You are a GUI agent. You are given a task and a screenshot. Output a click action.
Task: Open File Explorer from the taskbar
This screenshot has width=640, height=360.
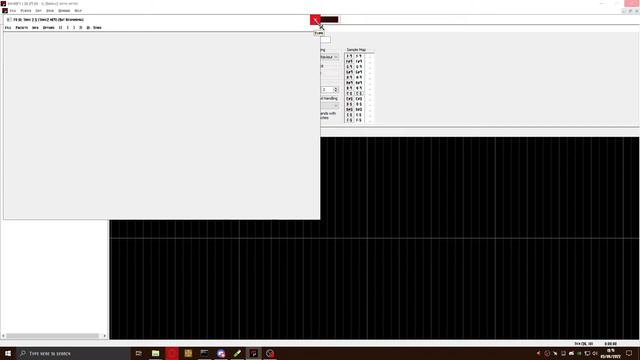(156, 353)
